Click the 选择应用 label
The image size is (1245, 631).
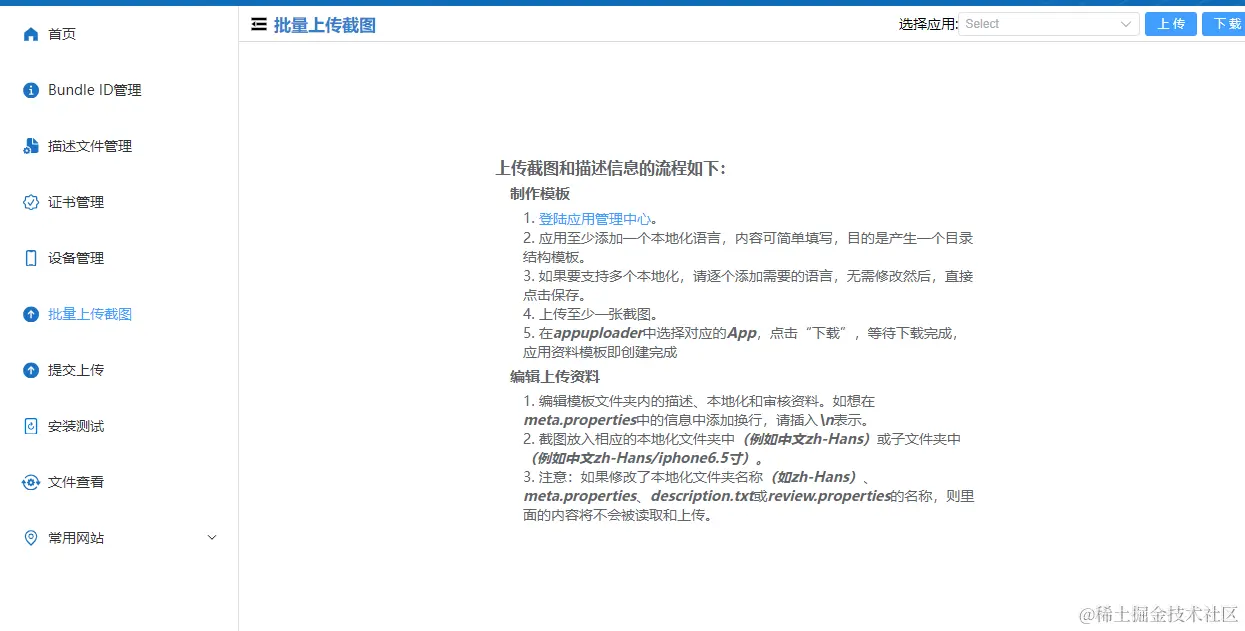point(928,24)
